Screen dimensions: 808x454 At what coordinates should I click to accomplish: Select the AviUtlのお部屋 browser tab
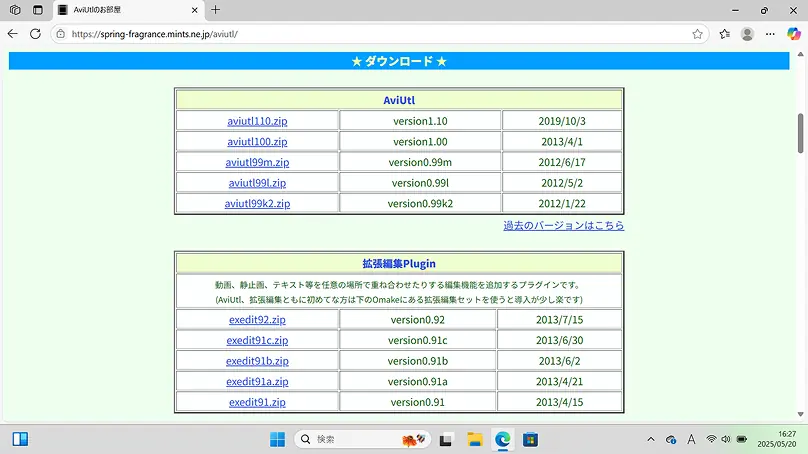pos(128,10)
